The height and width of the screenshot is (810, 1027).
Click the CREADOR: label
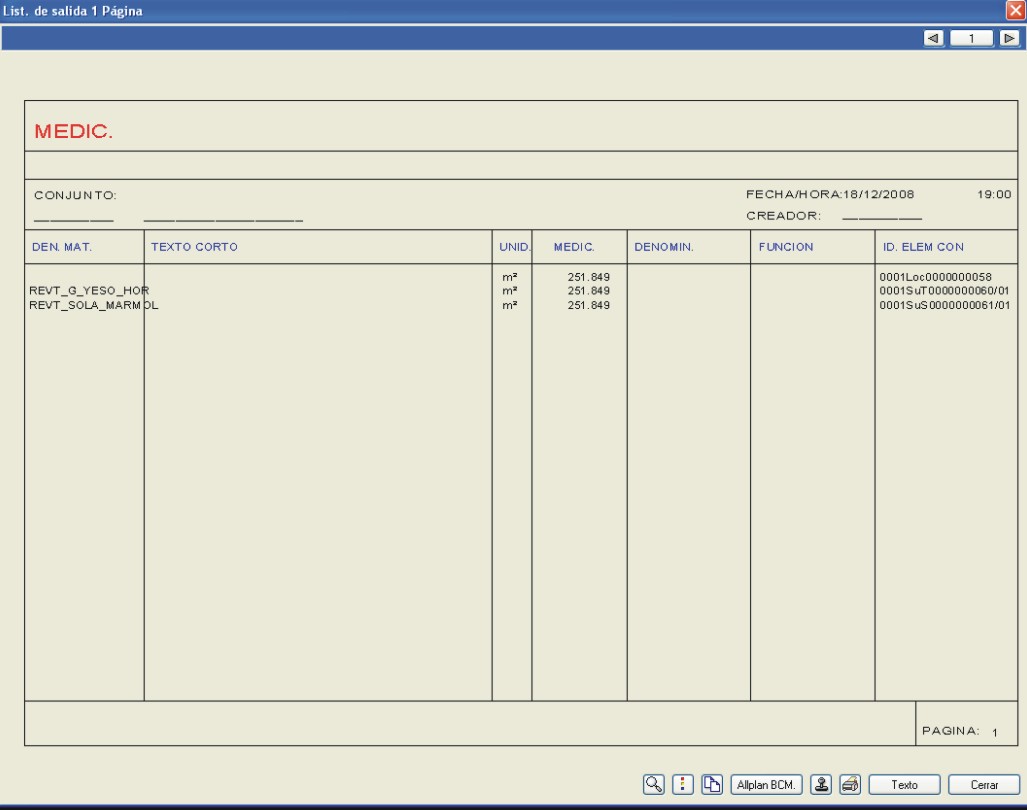coord(783,215)
